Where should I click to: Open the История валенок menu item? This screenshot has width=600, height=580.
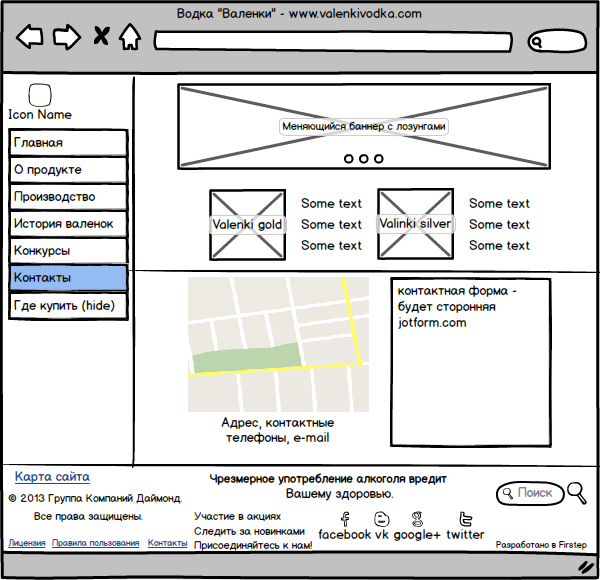click(x=68, y=223)
